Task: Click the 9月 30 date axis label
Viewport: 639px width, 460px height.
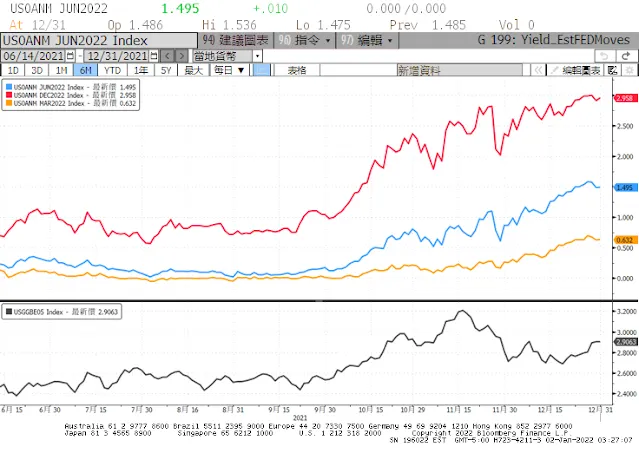Action: pyautogui.click(x=325, y=409)
